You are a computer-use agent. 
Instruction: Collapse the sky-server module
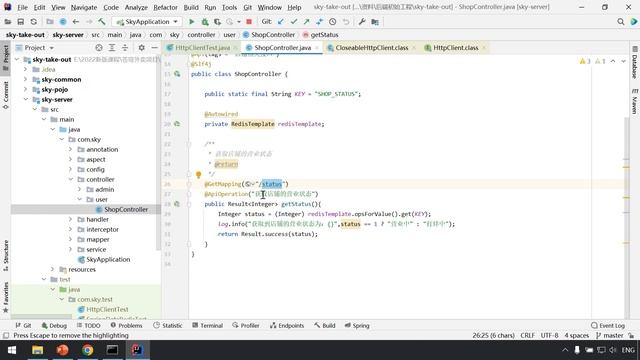tap(26, 100)
